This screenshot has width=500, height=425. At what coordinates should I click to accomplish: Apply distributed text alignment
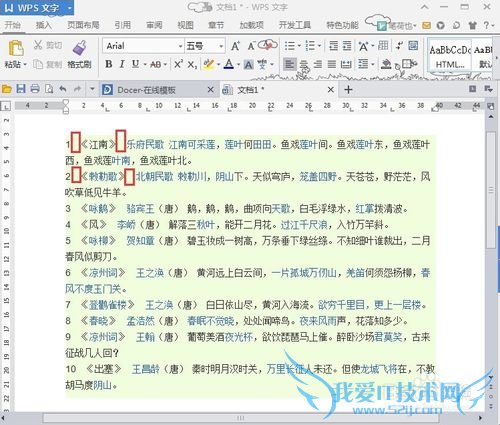346,64
